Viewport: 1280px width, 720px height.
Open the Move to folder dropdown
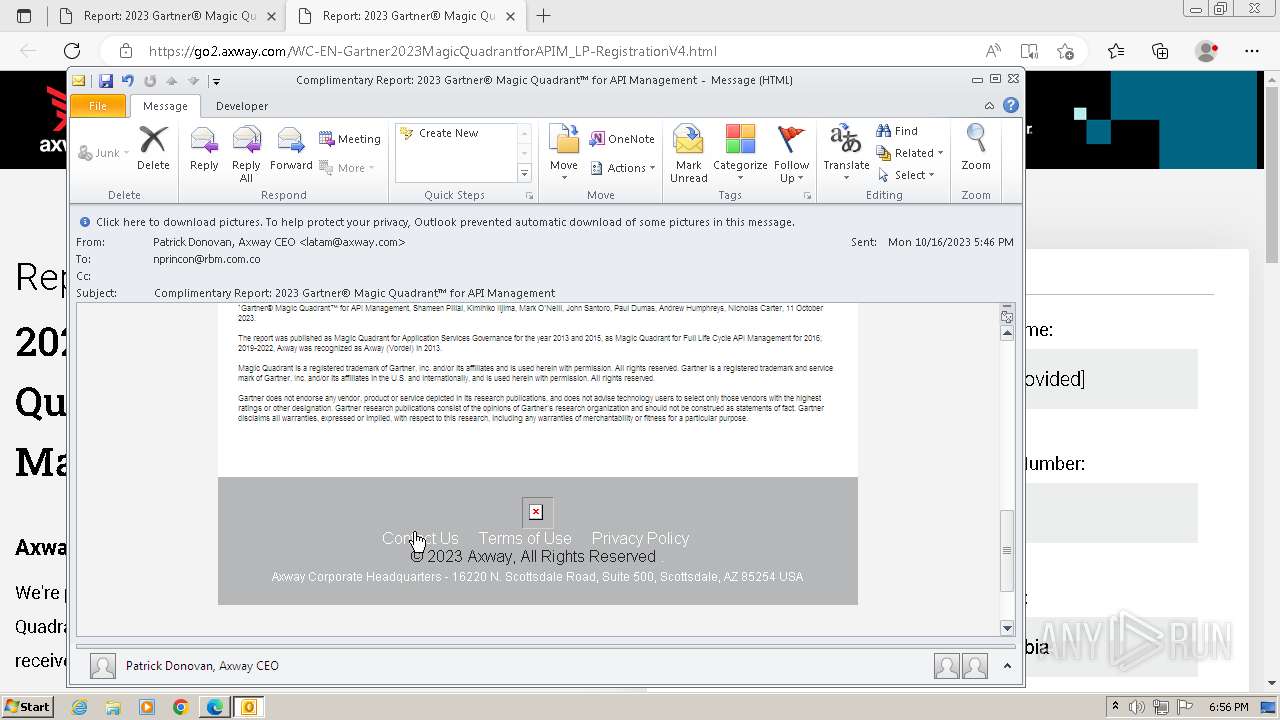click(x=564, y=154)
